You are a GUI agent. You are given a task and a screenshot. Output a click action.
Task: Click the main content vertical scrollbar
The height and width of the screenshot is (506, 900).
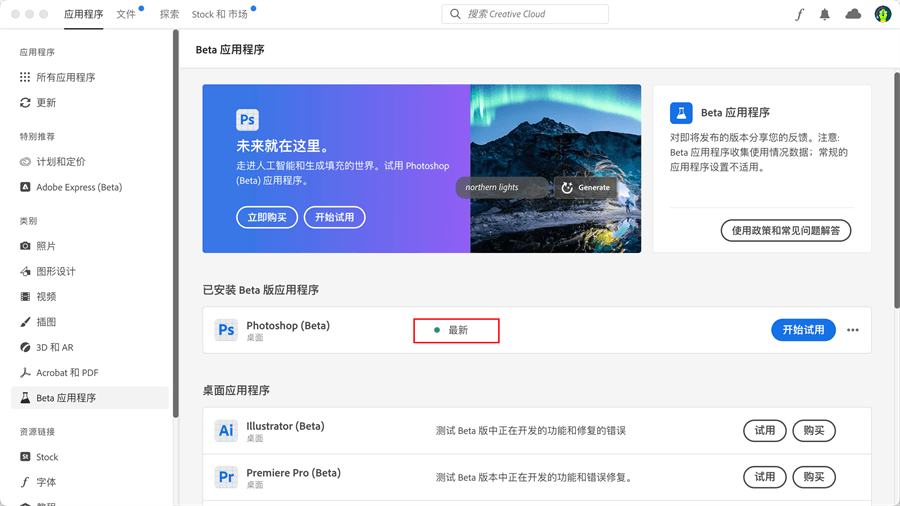pos(897,190)
